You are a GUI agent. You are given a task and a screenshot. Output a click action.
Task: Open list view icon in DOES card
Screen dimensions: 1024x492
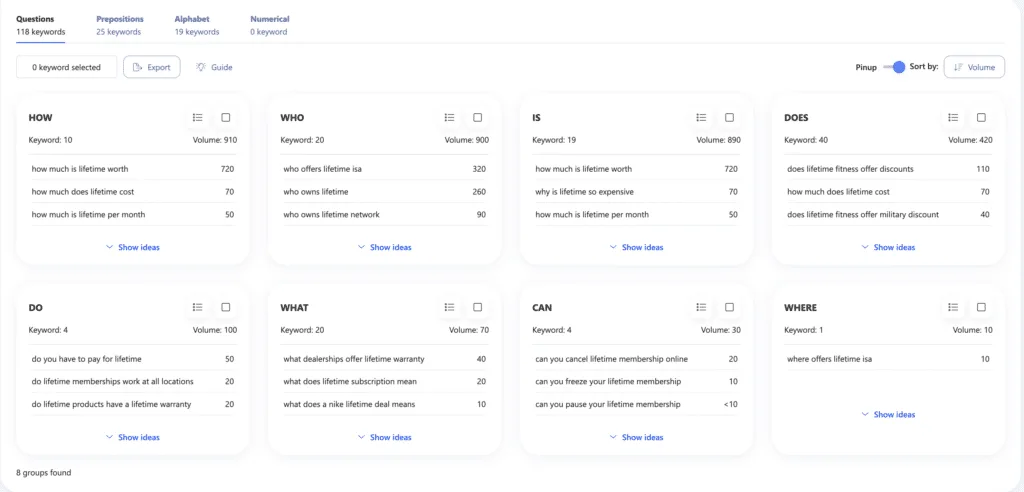(953, 118)
